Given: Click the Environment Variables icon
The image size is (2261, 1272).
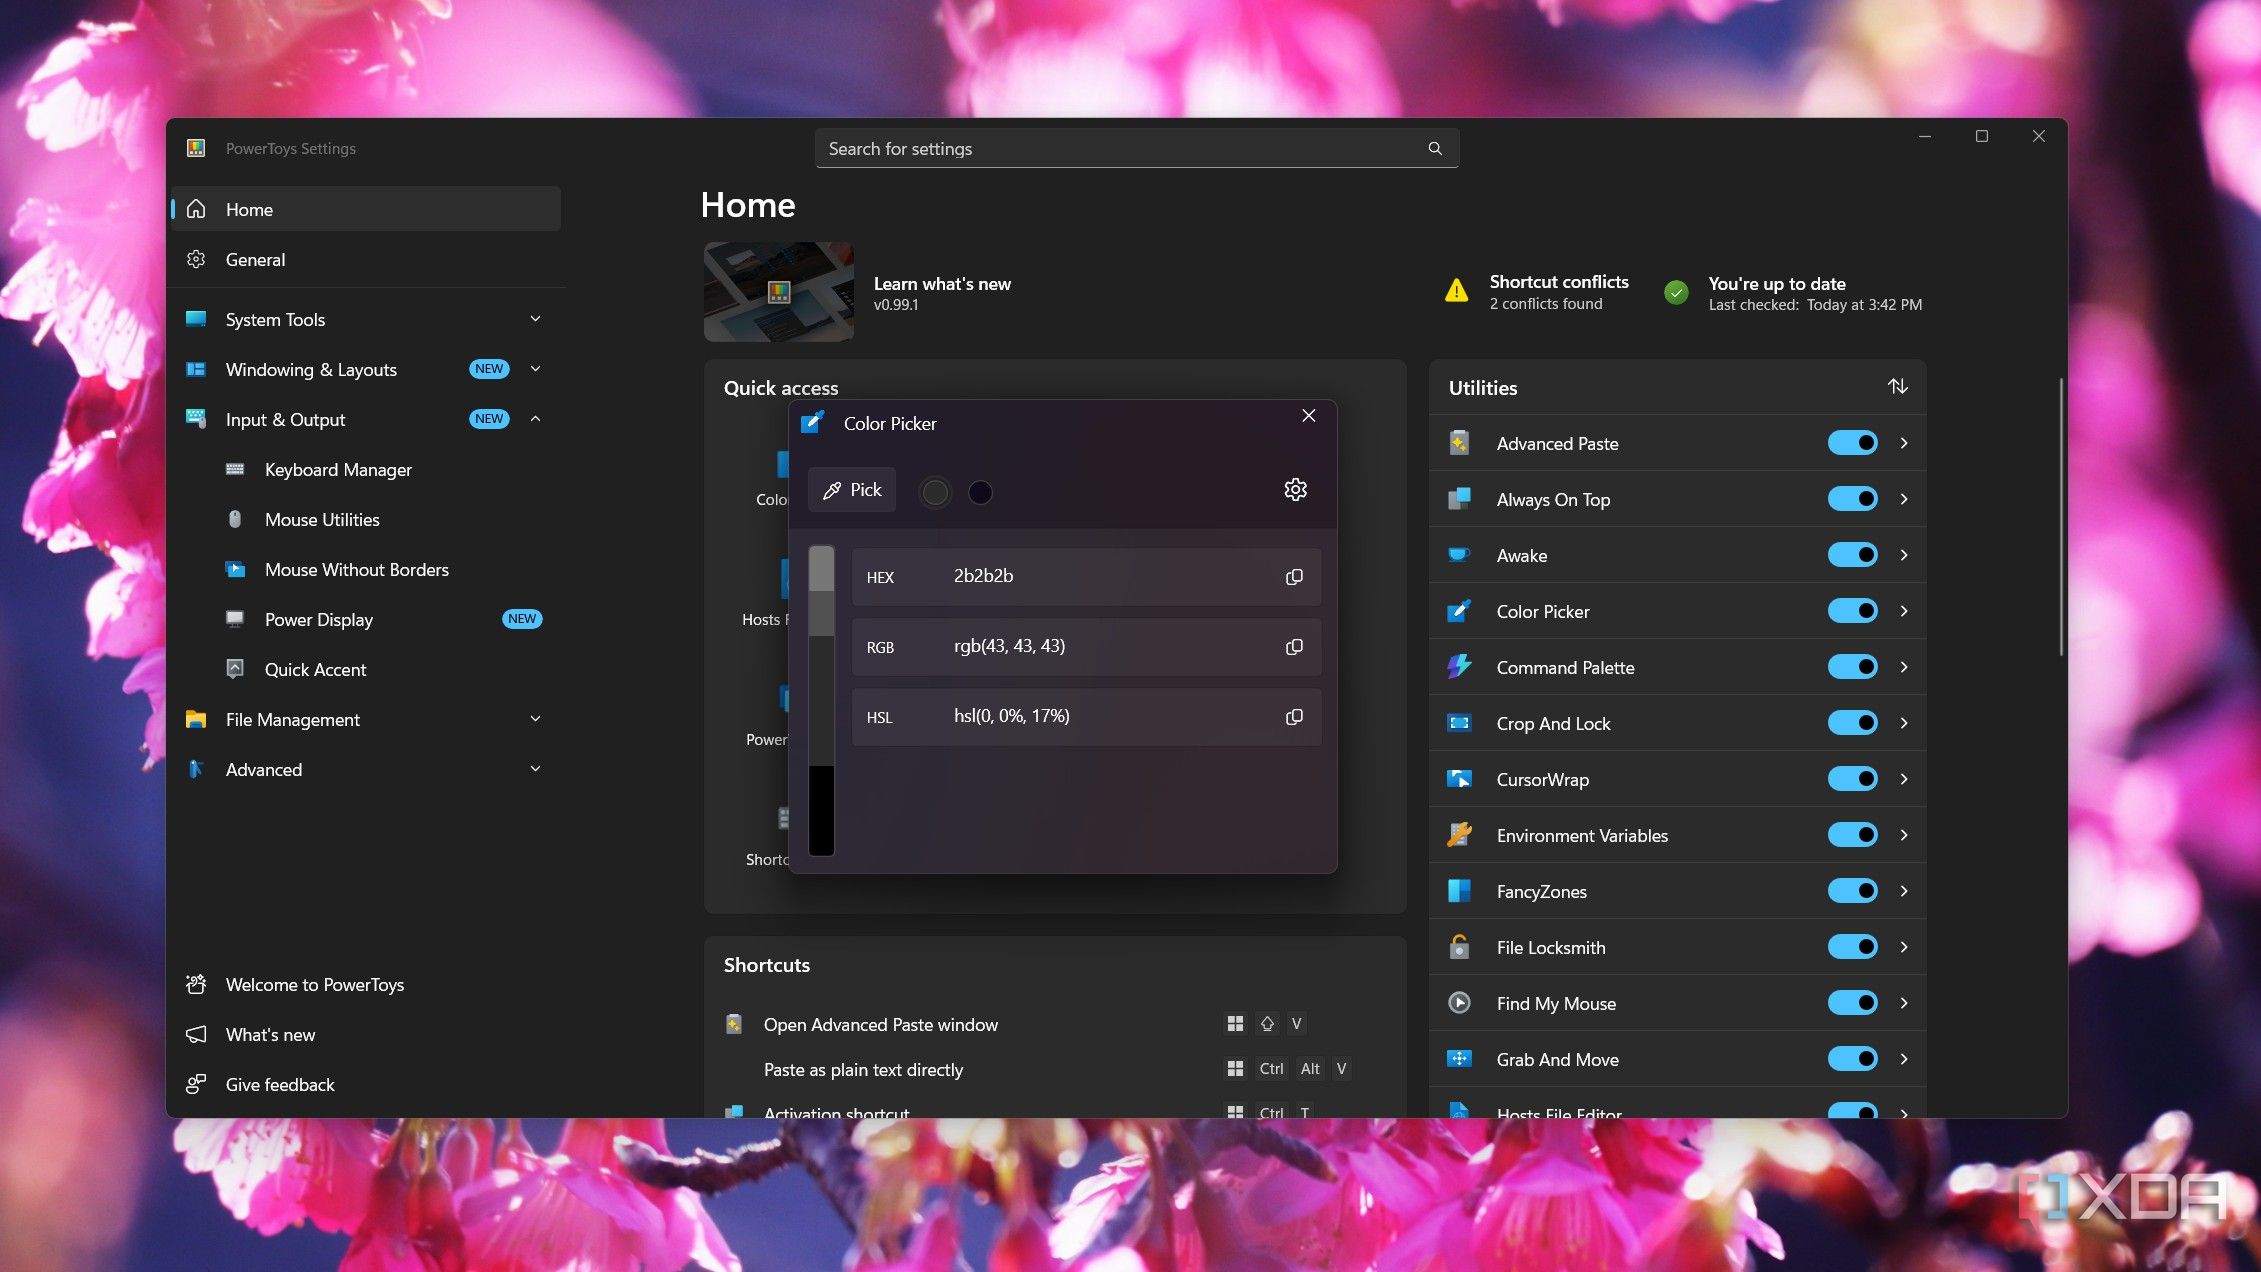Looking at the screenshot, I should coord(1459,835).
